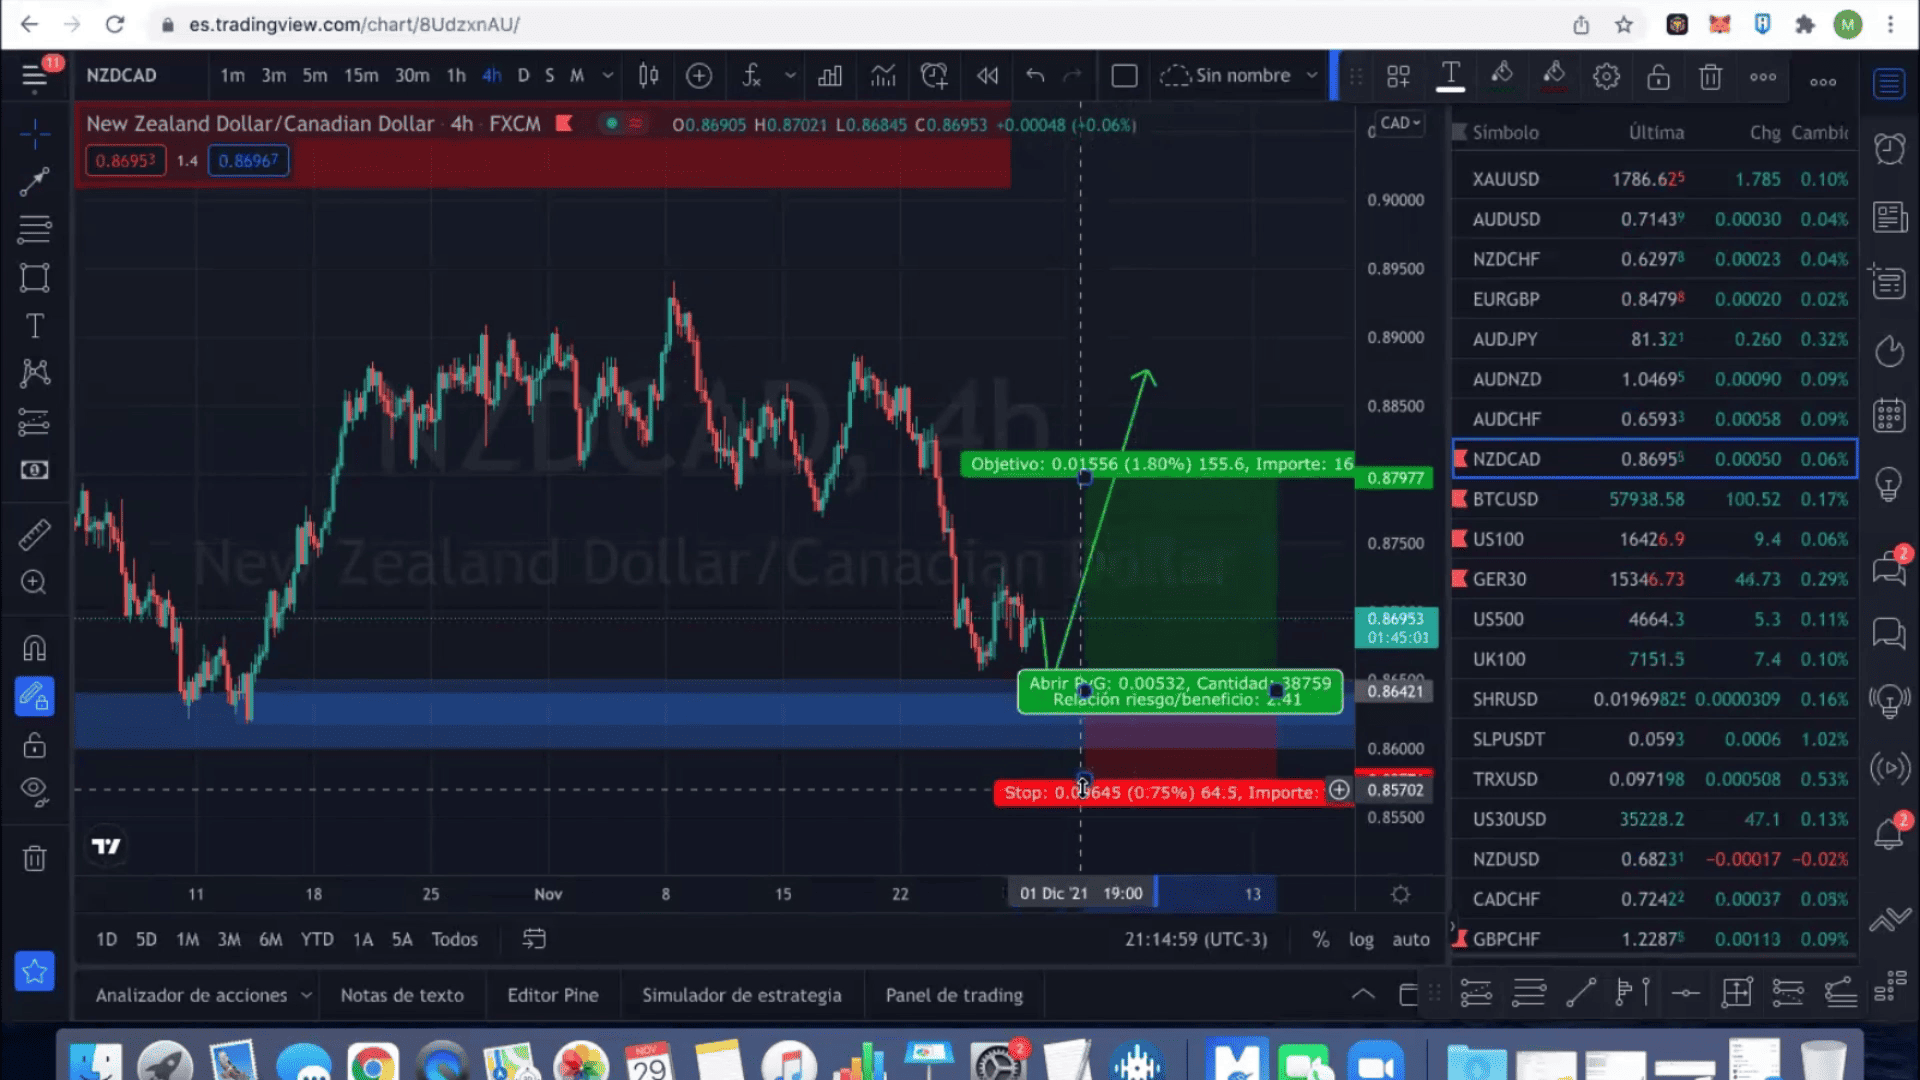Open the financials bar chart icon

click(x=830, y=75)
